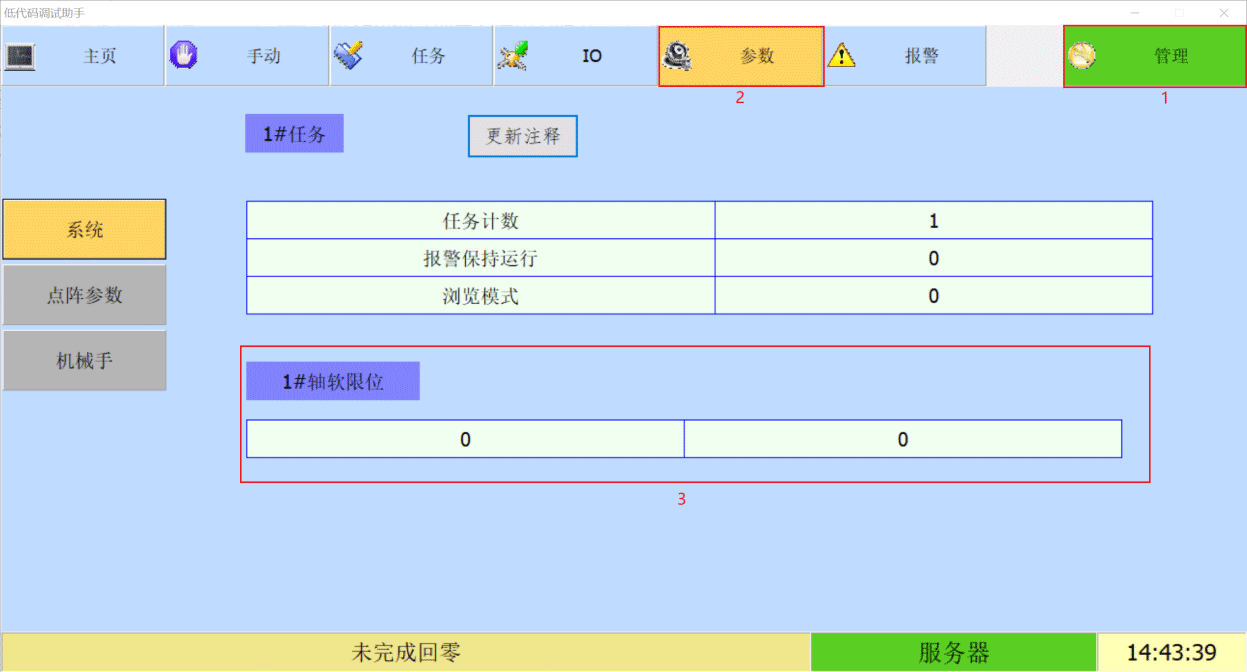Switch to the 报警 alarm tab

click(921, 56)
